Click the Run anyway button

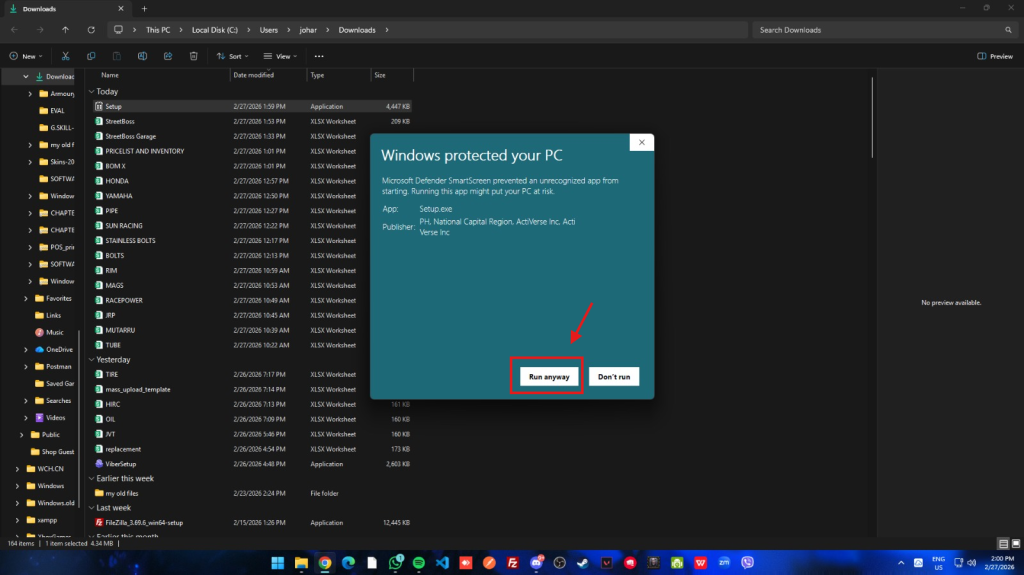[549, 377]
